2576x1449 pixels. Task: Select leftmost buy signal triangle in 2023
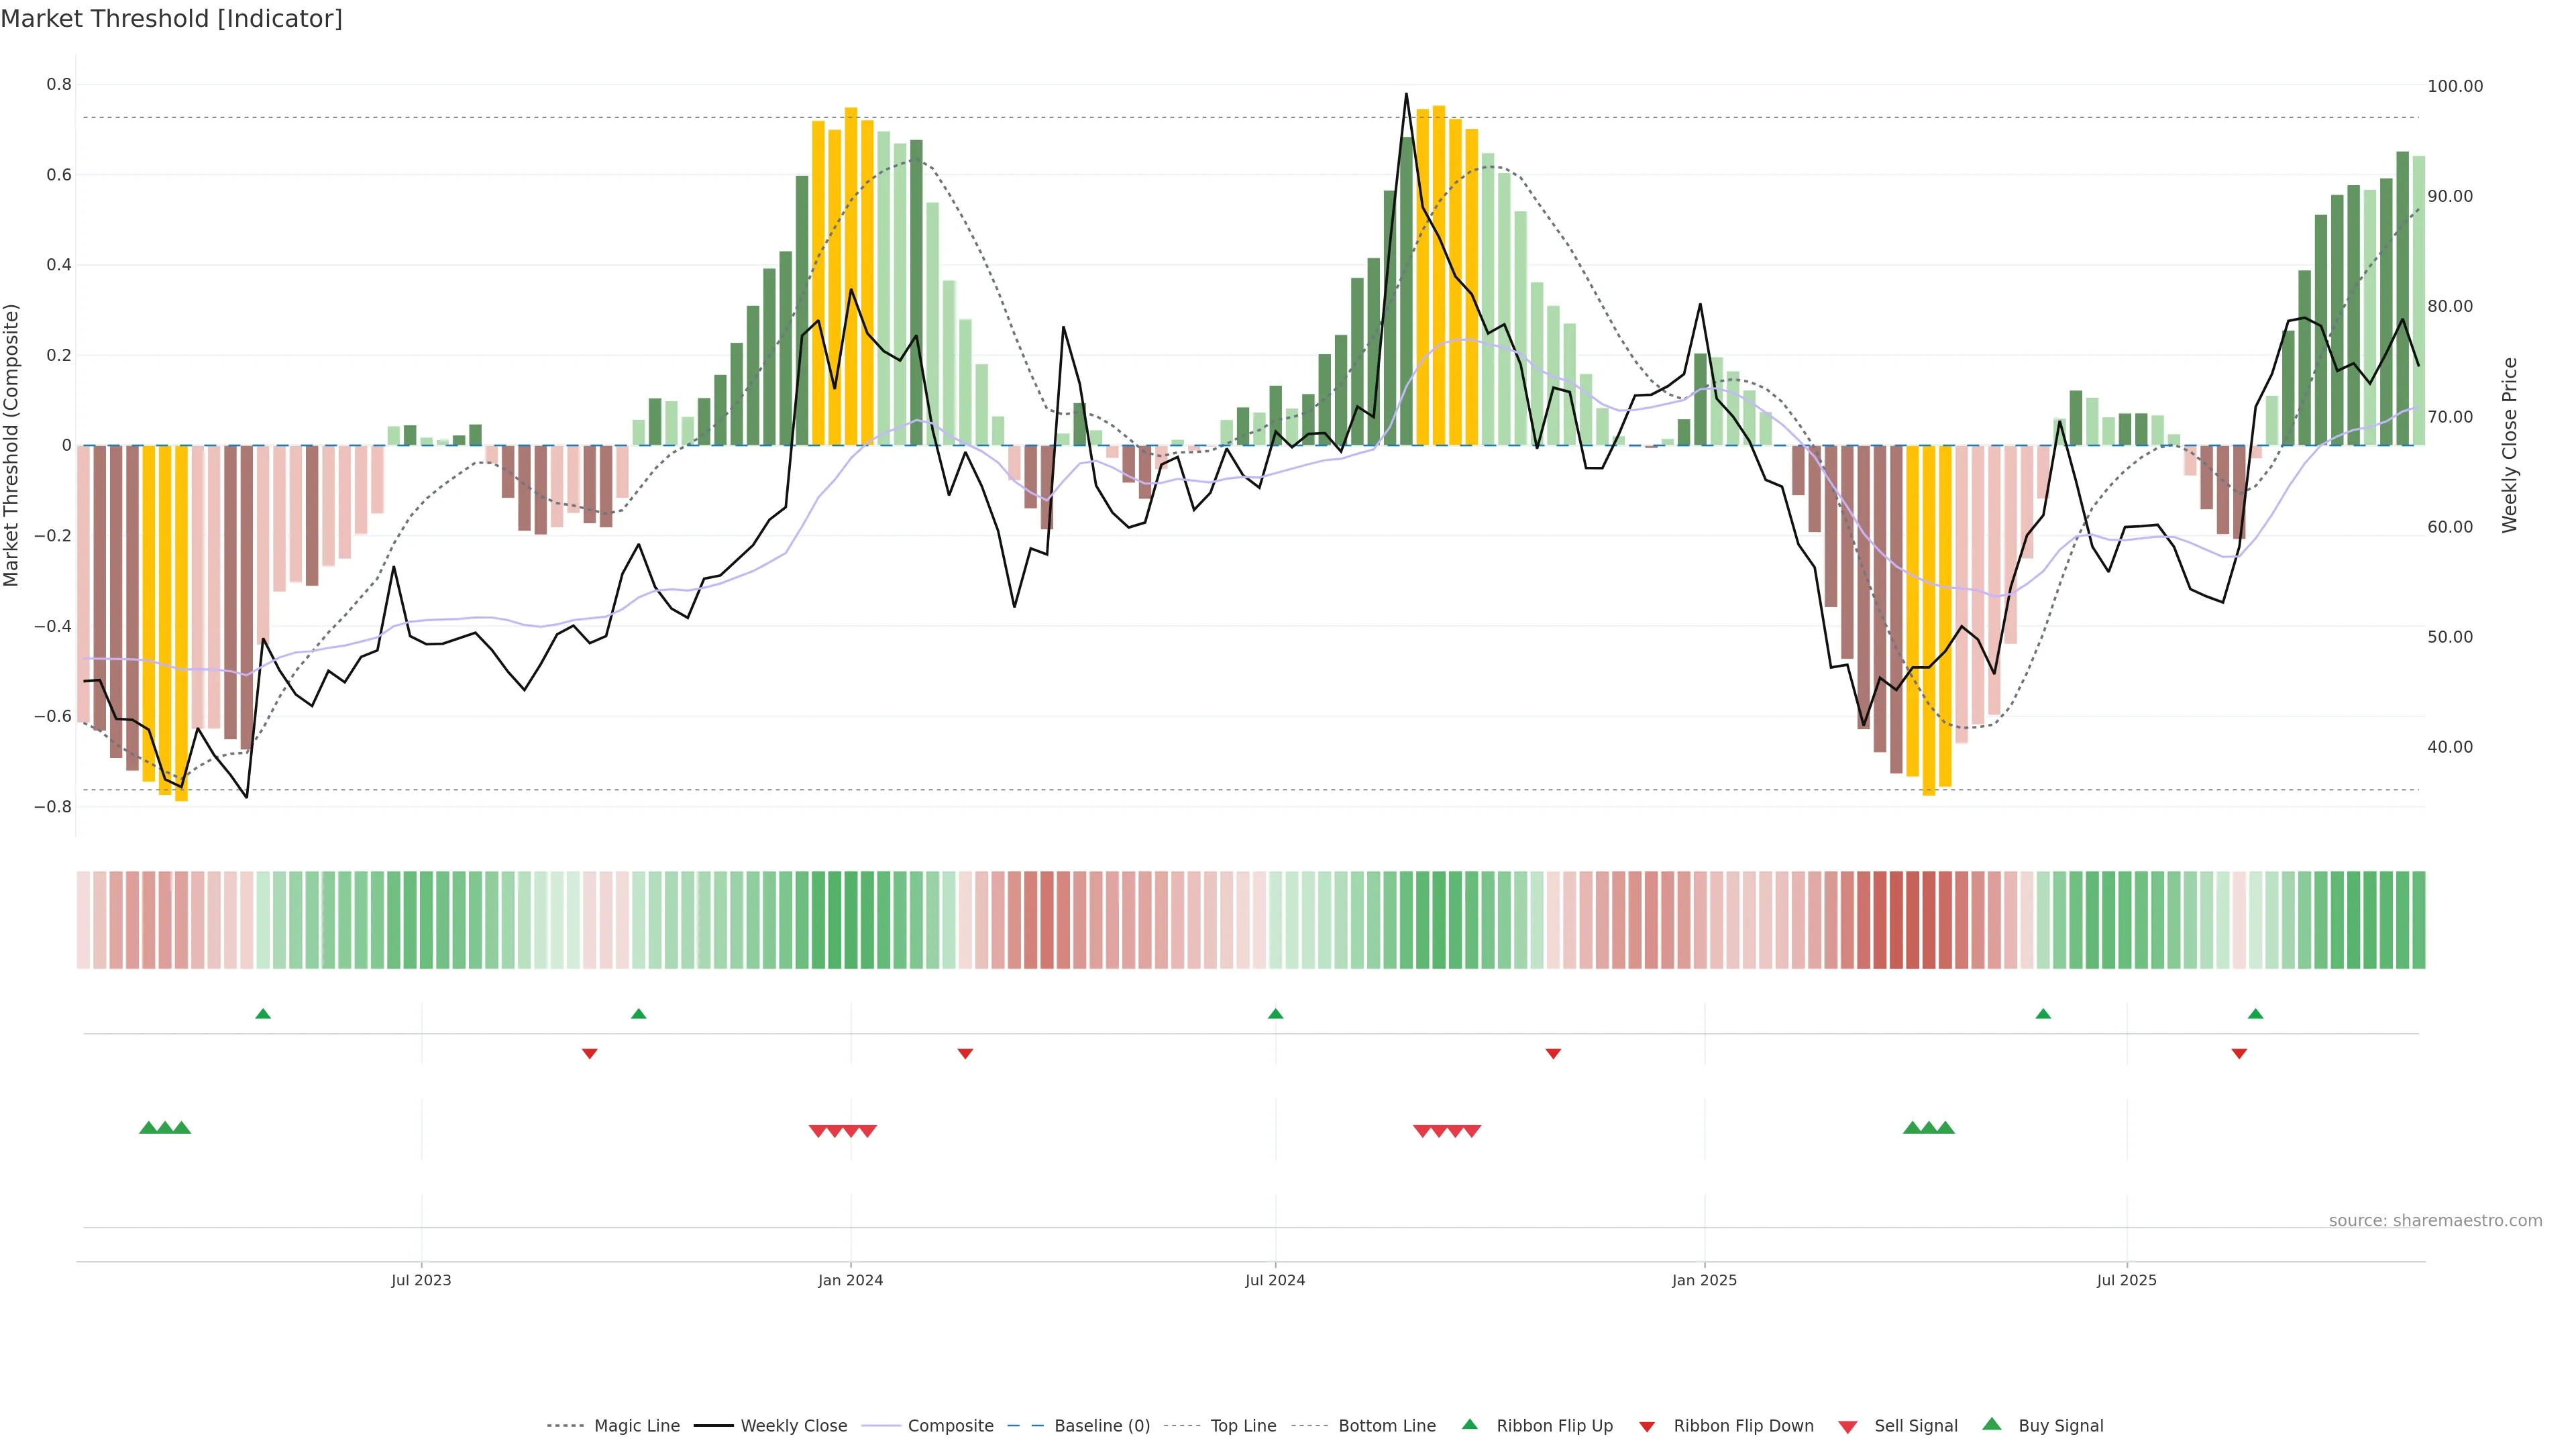(148, 1128)
